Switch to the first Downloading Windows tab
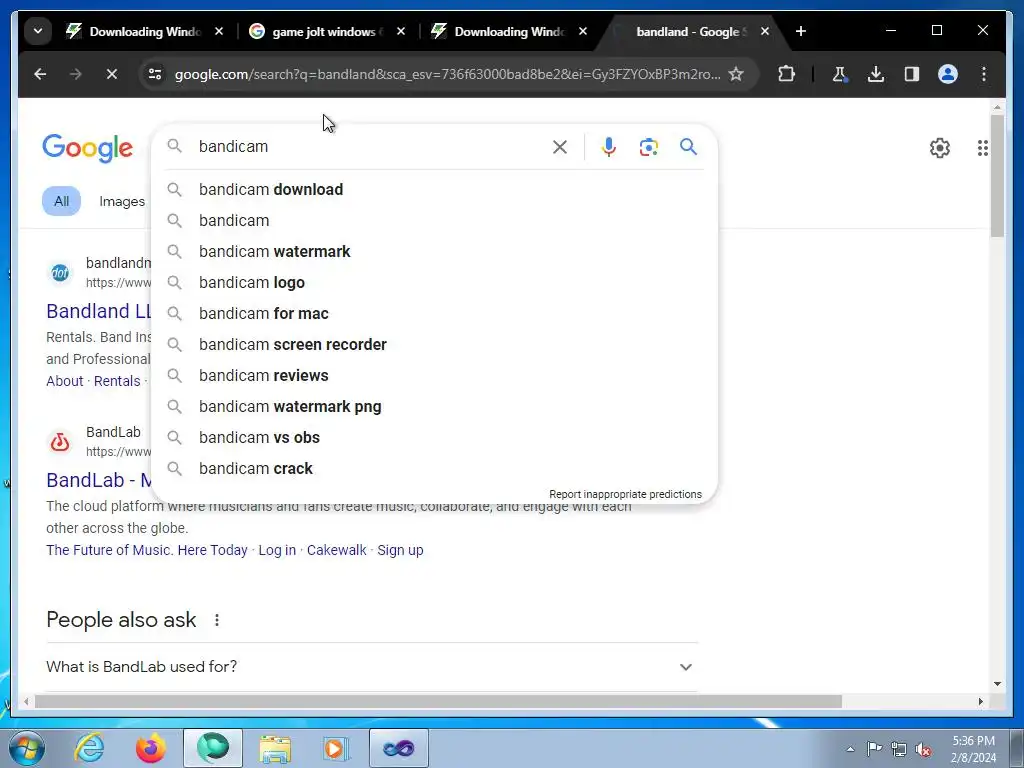This screenshot has width=1024, height=768. (x=145, y=31)
